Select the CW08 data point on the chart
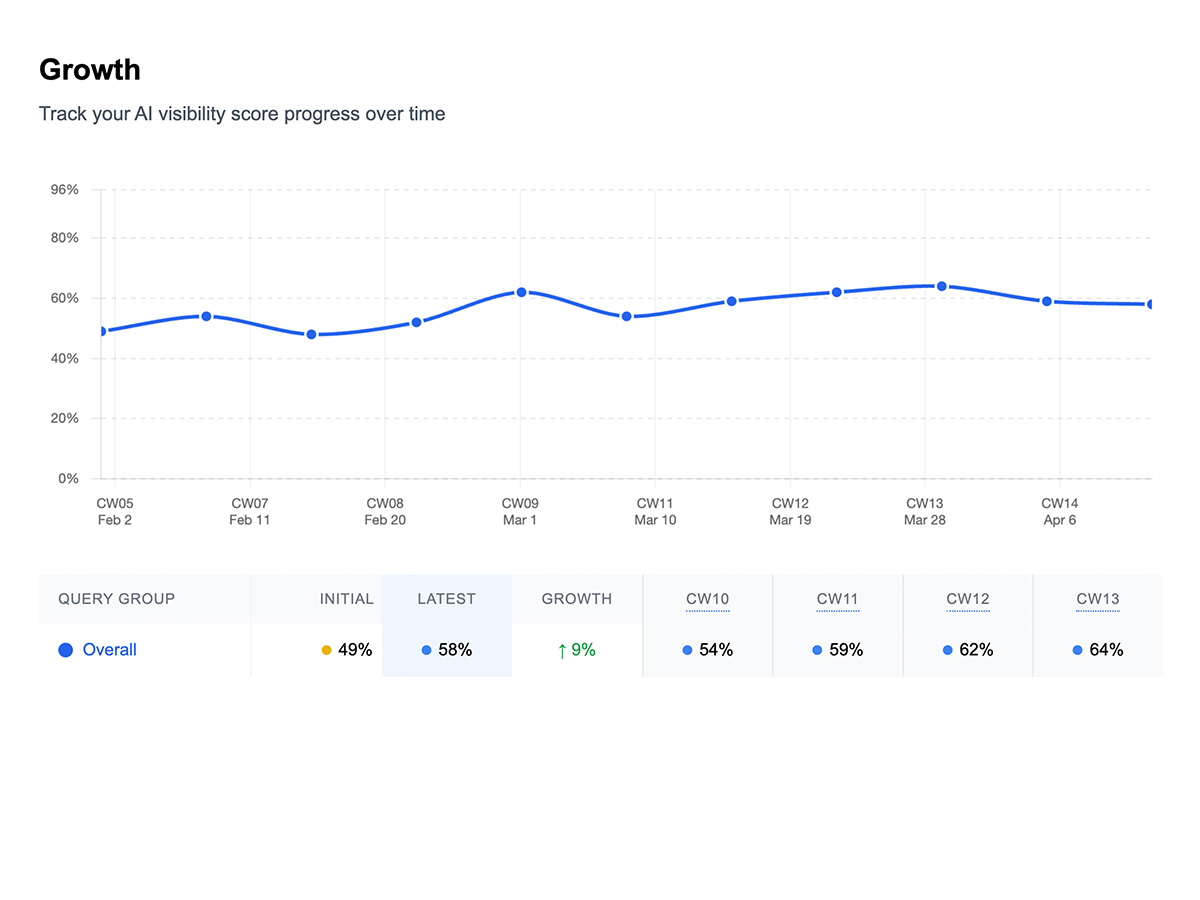1200x900 pixels. click(415, 322)
